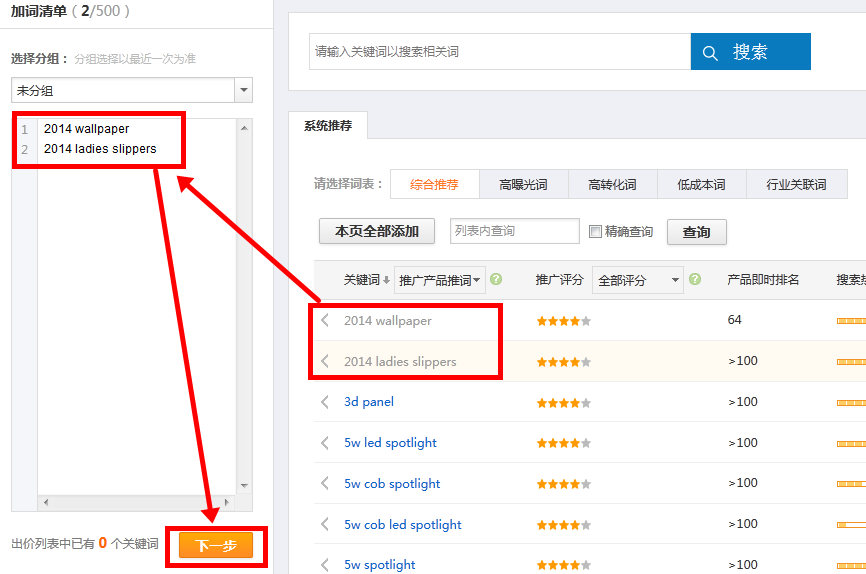
Task: Click the add arrow next to 5w cob spotlight
Action: (x=325, y=484)
